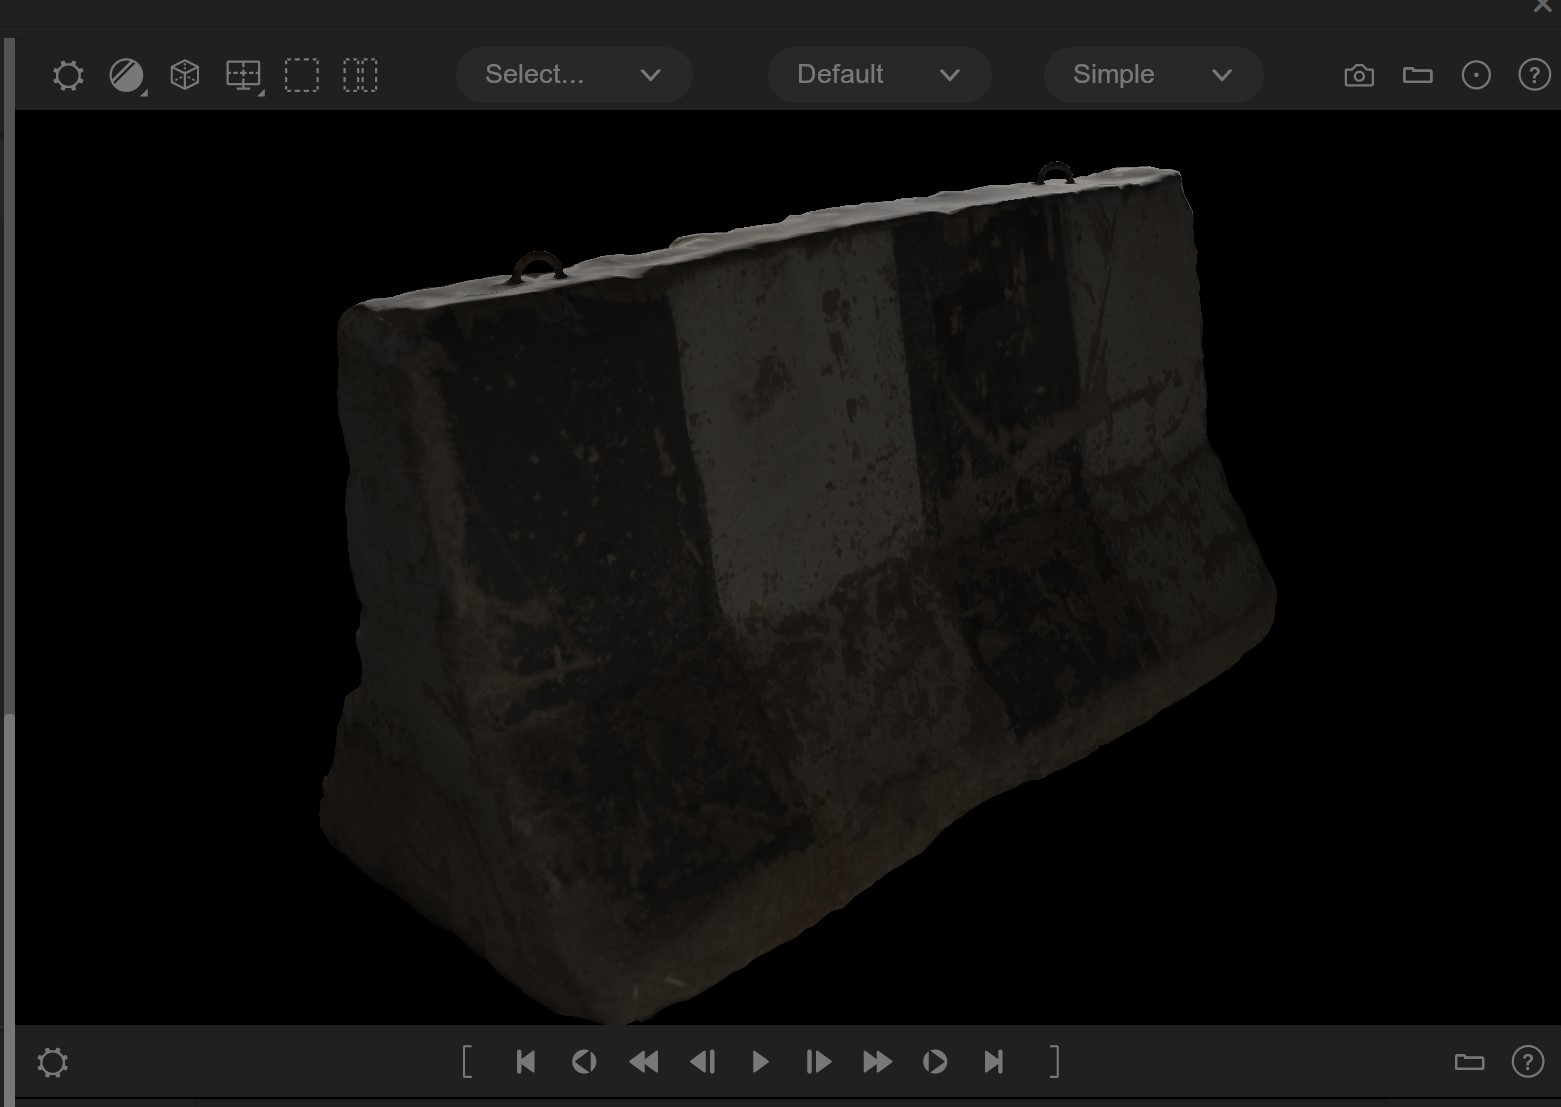The width and height of the screenshot is (1561, 1107).
Task: Skip to the last frame
Action: coord(993,1062)
